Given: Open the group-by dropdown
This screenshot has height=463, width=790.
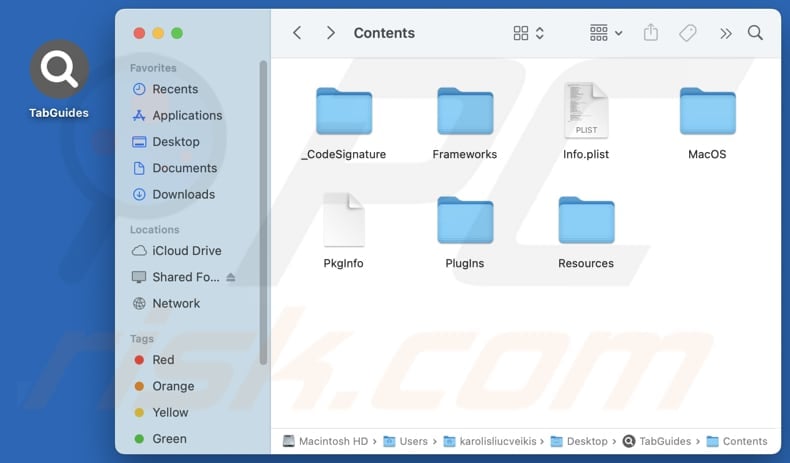Looking at the screenshot, I should [606, 33].
